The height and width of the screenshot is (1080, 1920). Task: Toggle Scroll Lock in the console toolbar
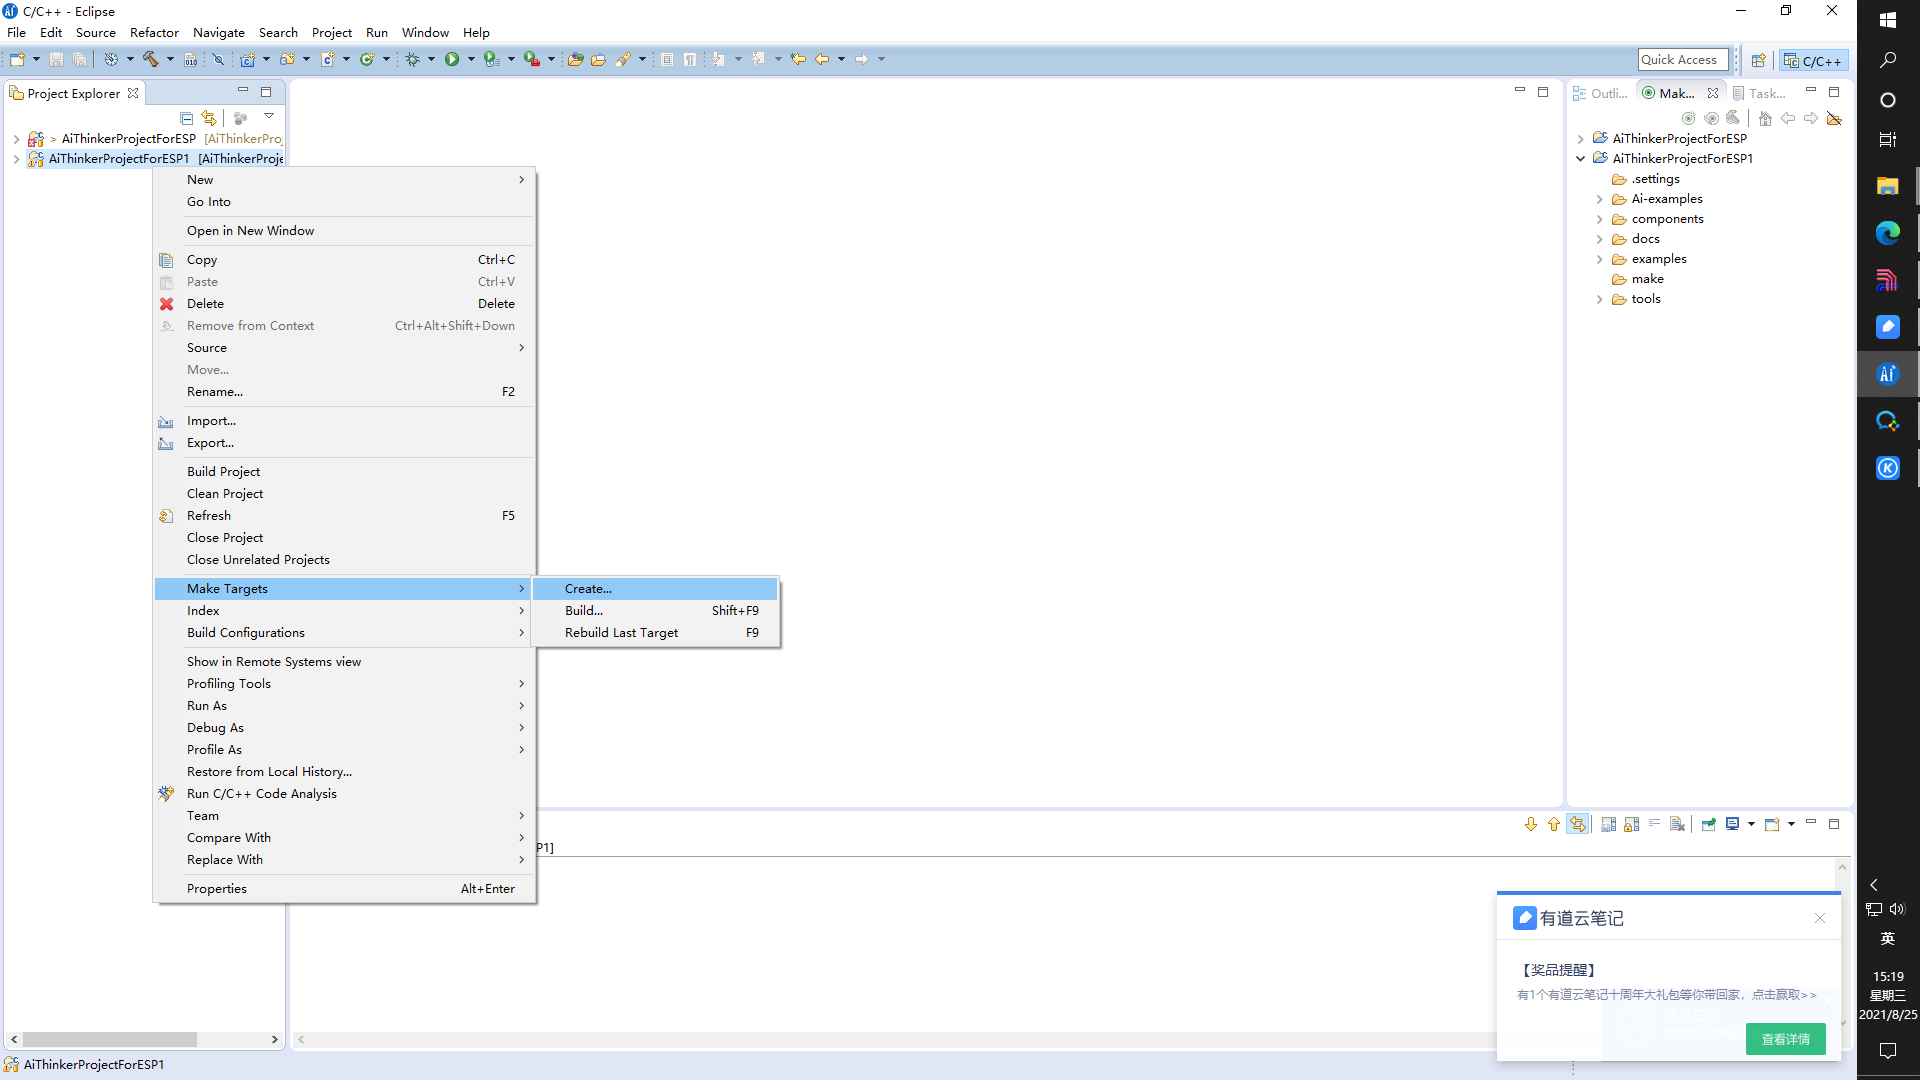tap(1632, 825)
